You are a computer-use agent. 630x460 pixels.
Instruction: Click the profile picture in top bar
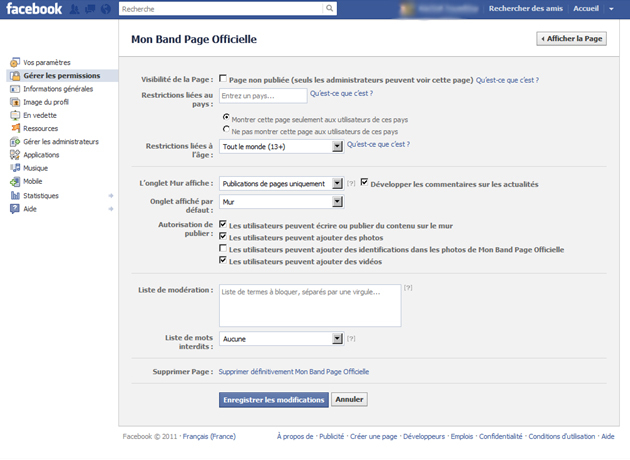pyautogui.click(x=407, y=9)
